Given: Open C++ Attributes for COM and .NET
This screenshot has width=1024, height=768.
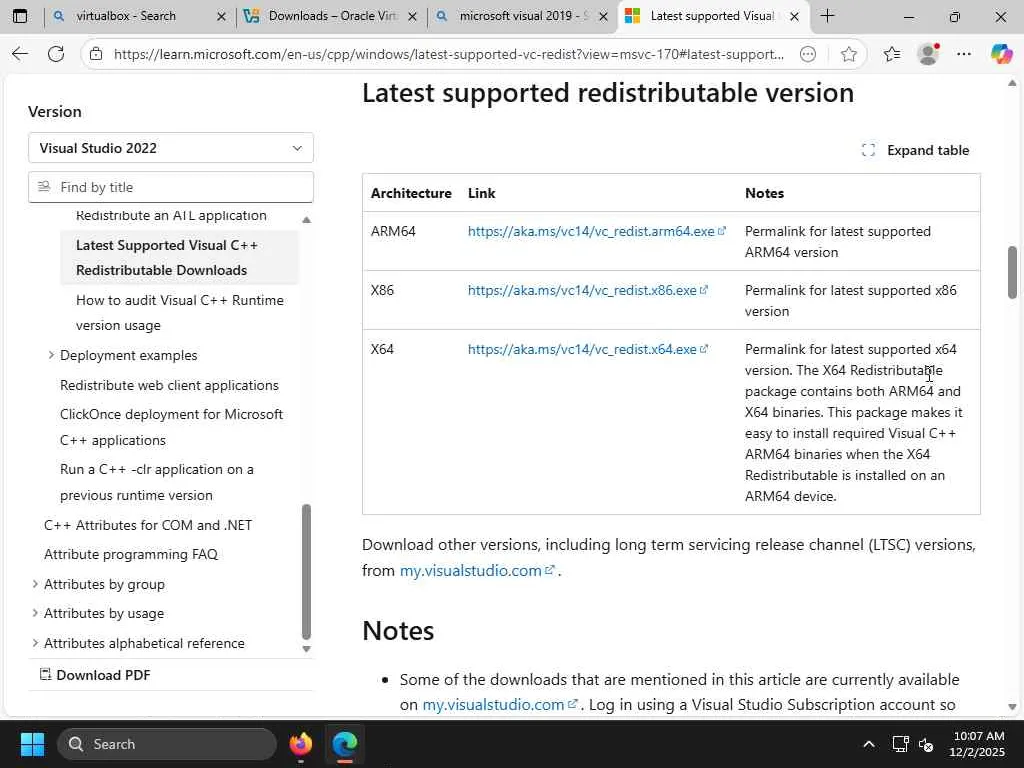Looking at the screenshot, I should click(148, 525).
